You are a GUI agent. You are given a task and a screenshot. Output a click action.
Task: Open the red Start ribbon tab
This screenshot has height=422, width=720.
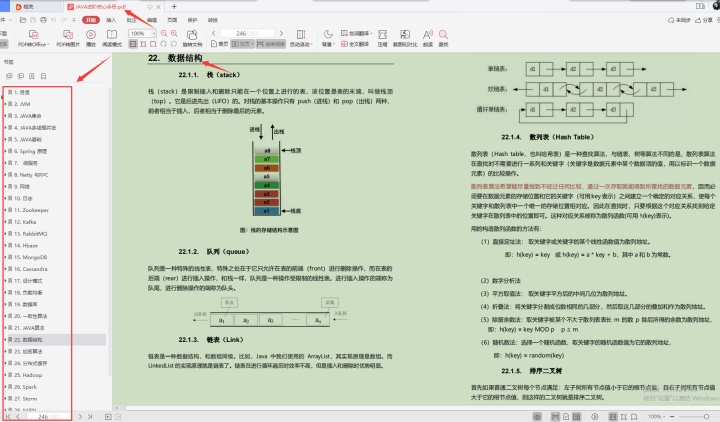(91, 20)
